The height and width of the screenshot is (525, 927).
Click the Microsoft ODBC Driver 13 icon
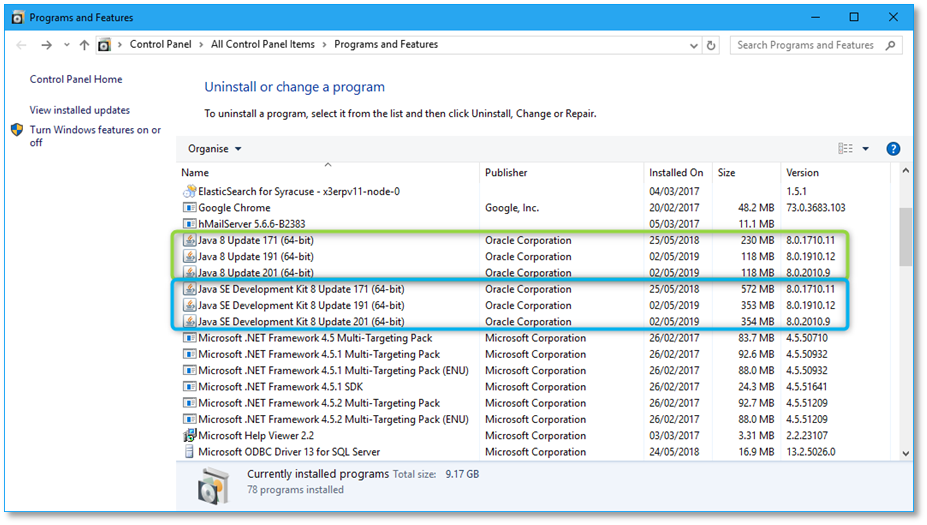[x=189, y=452]
